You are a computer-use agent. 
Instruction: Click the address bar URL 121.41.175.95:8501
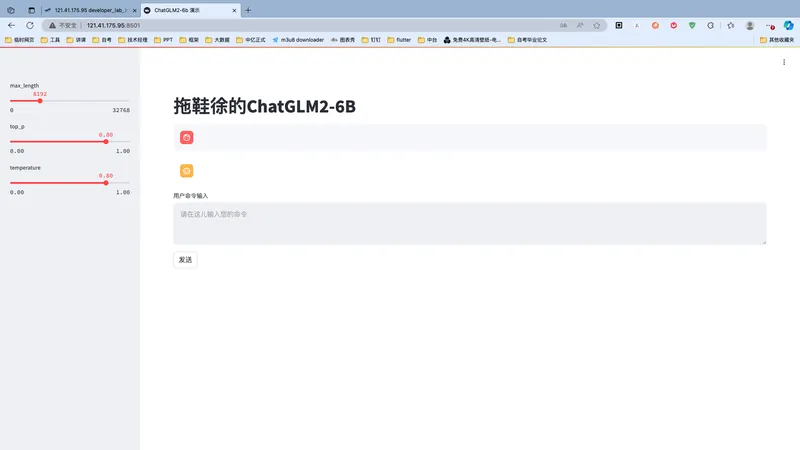[113, 25]
